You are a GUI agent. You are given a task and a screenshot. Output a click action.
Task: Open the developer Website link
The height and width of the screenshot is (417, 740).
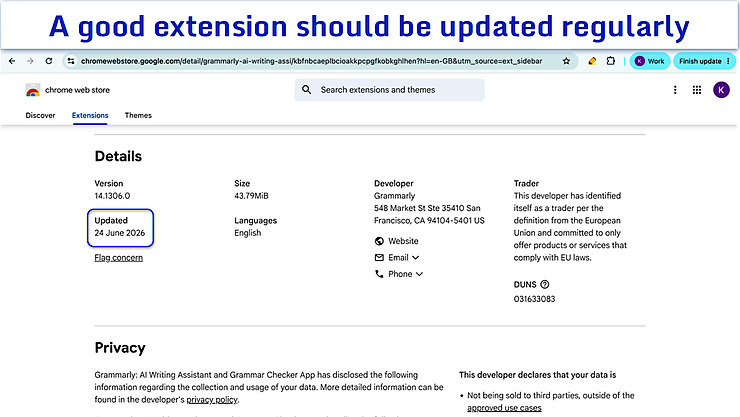pos(403,241)
